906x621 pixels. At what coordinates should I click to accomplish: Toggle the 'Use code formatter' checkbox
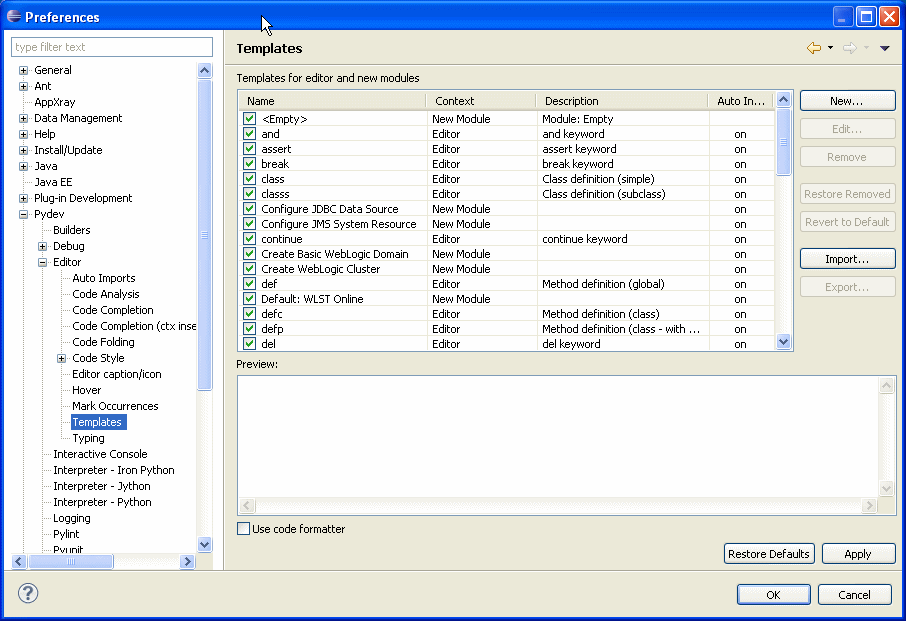tap(244, 529)
